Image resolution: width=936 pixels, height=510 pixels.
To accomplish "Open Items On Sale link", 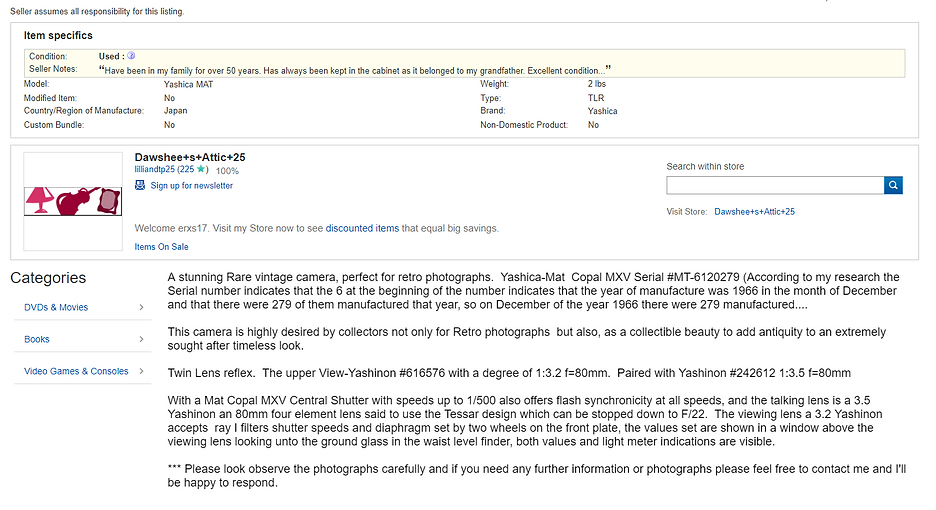I will pos(161,247).
